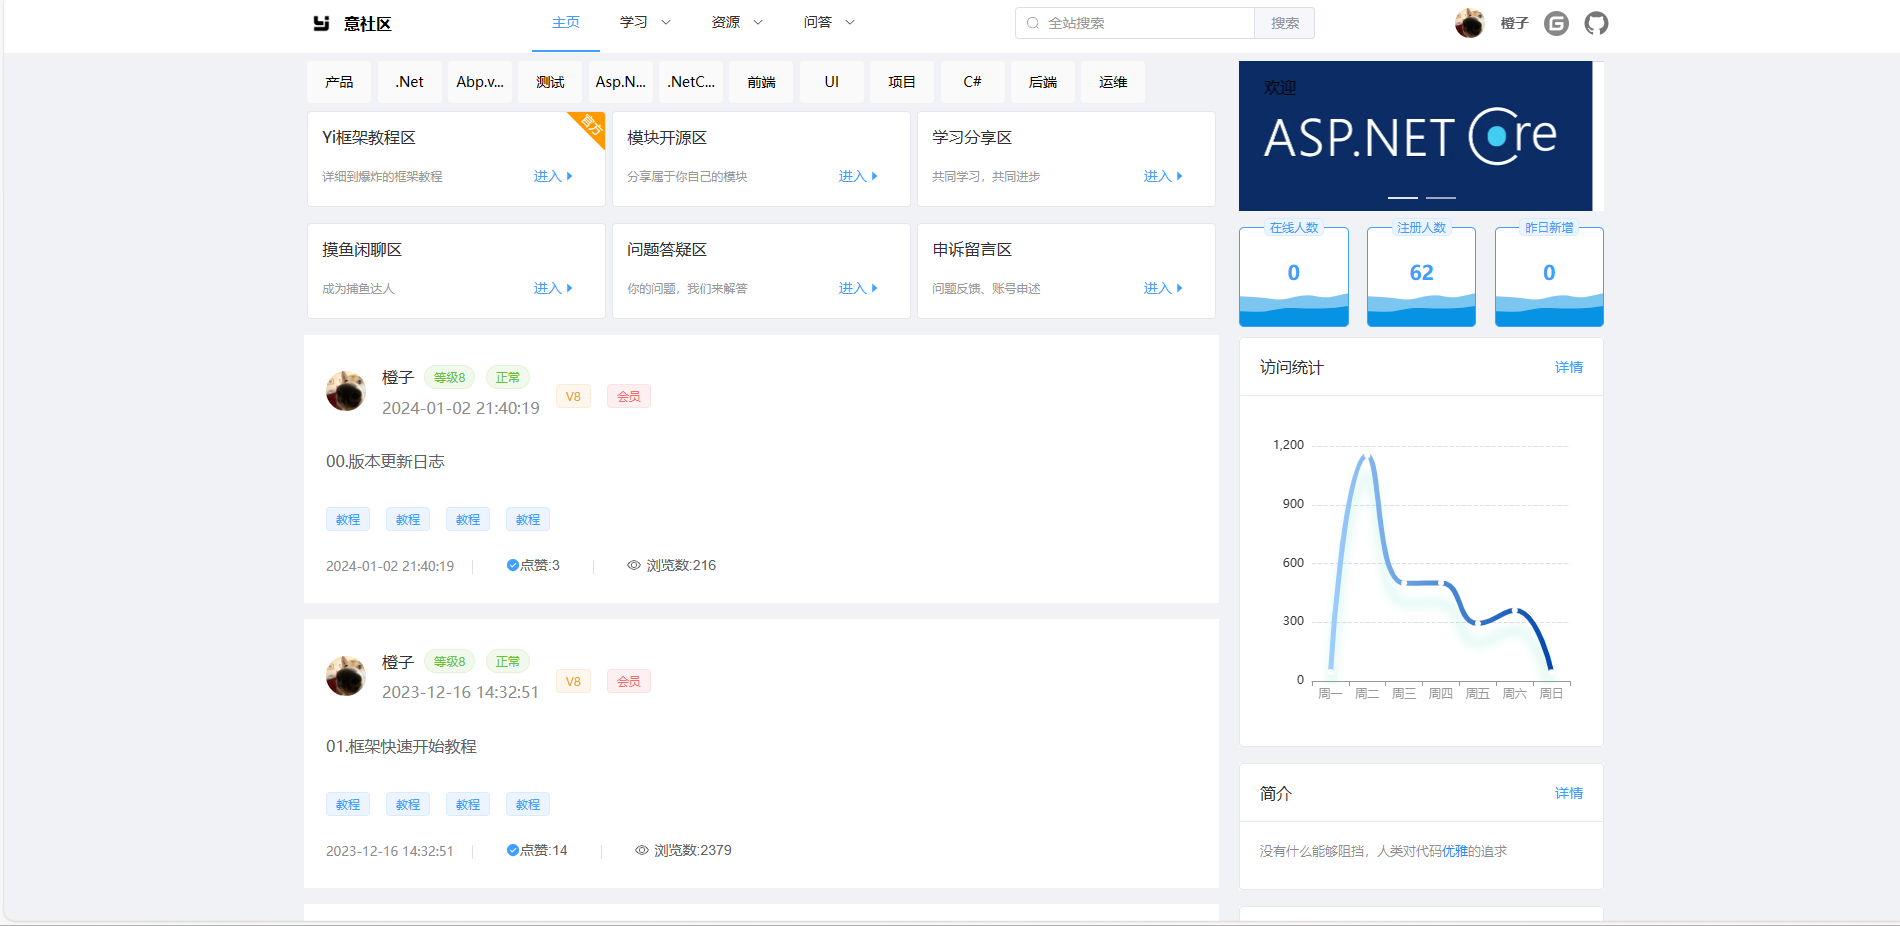Enter the 问题答疑区 section via 进入

pos(857,288)
